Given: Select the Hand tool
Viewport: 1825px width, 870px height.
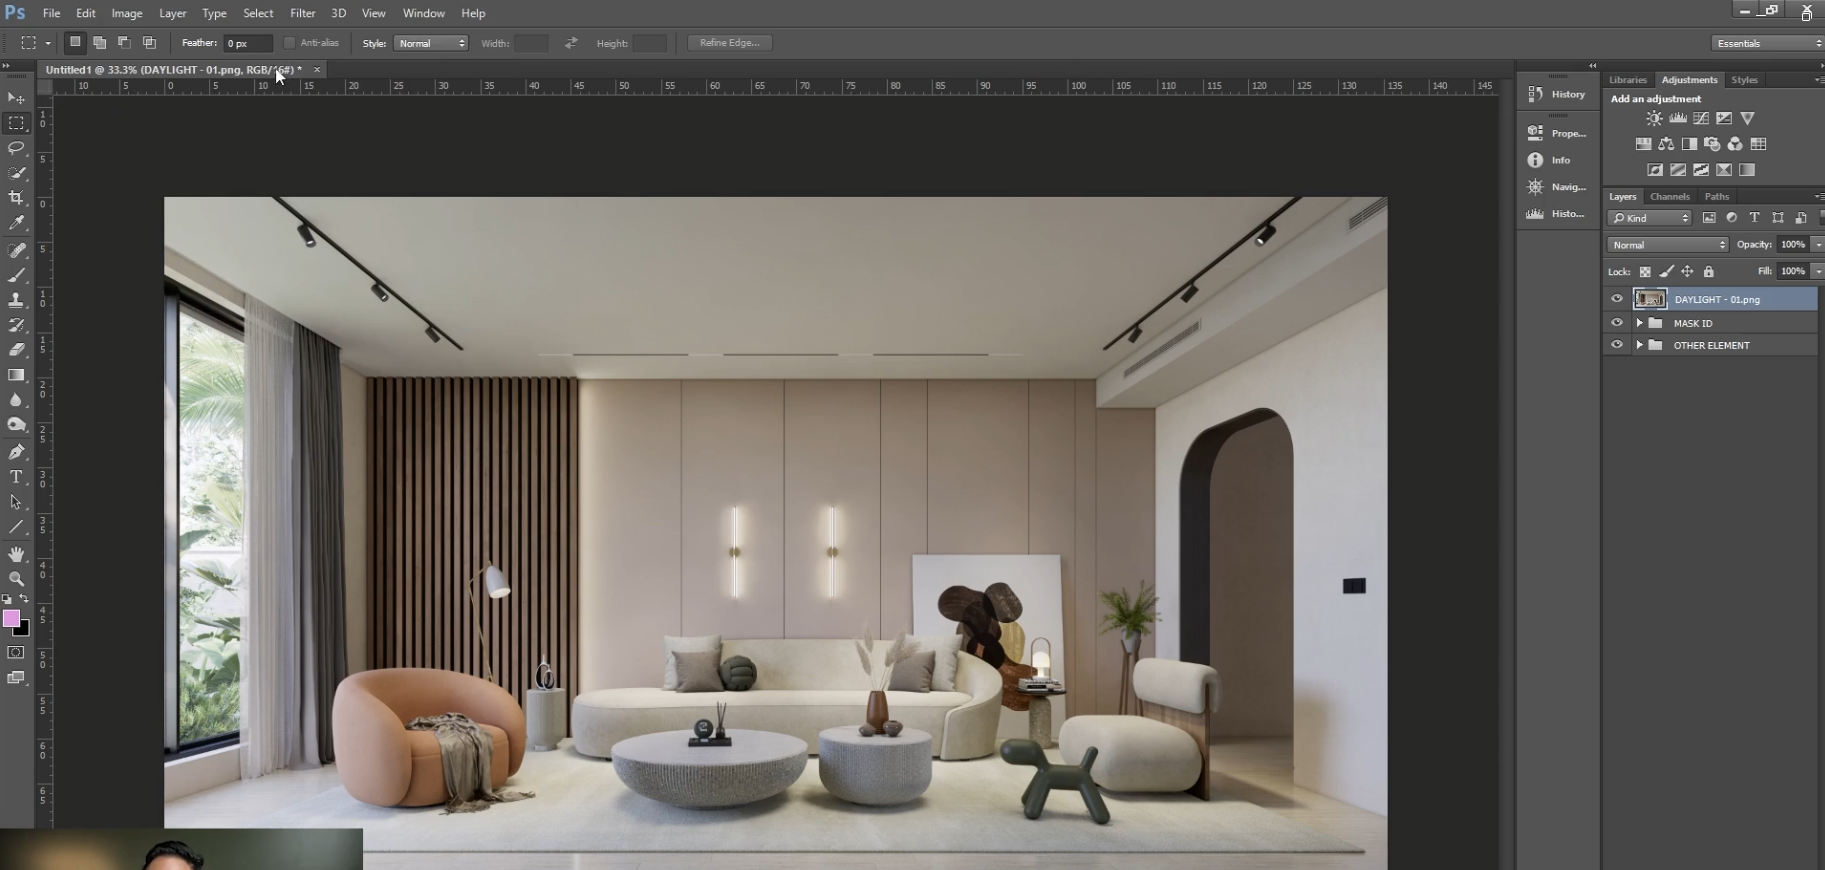Looking at the screenshot, I should [16, 554].
